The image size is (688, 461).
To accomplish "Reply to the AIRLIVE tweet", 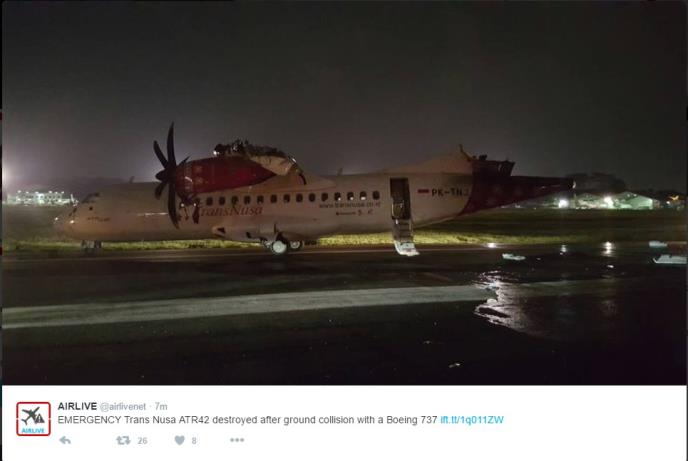I will (x=65, y=440).
